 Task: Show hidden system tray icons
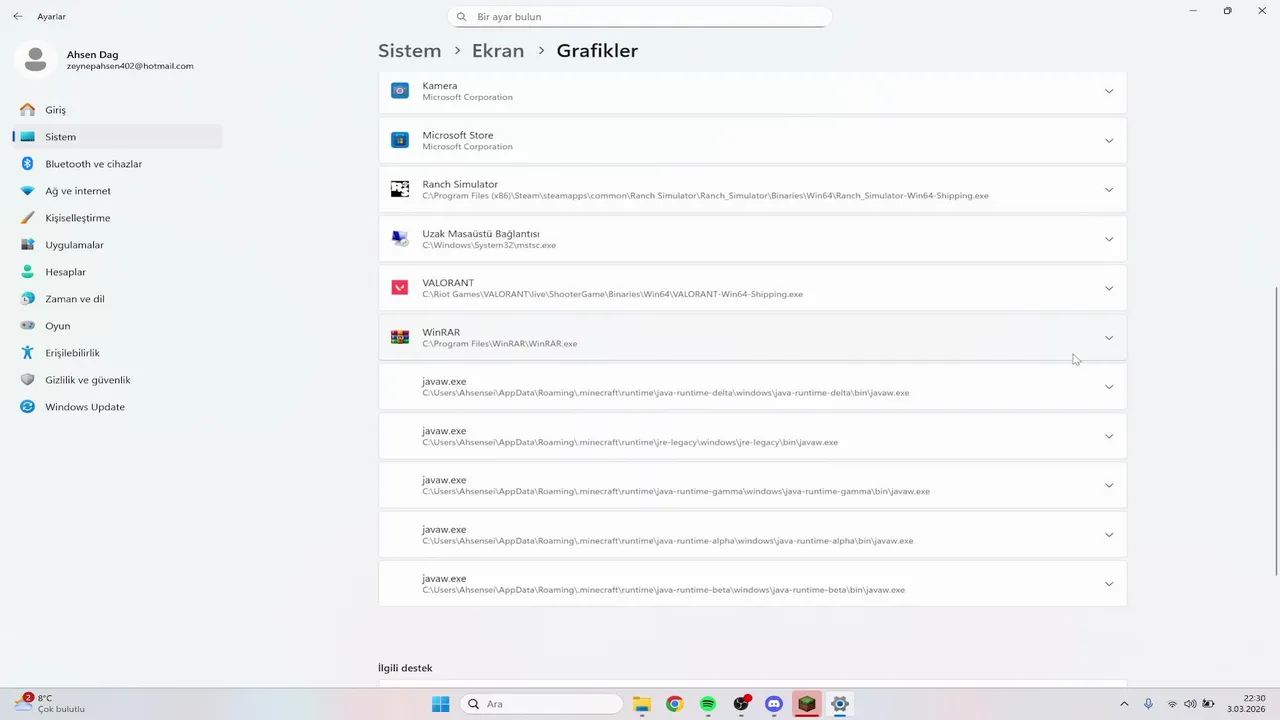coord(1124,704)
